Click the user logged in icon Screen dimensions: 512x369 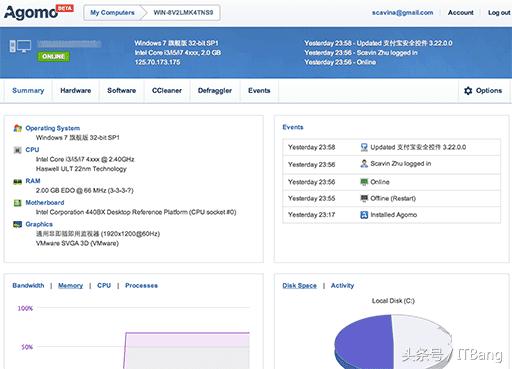[x=364, y=164]
